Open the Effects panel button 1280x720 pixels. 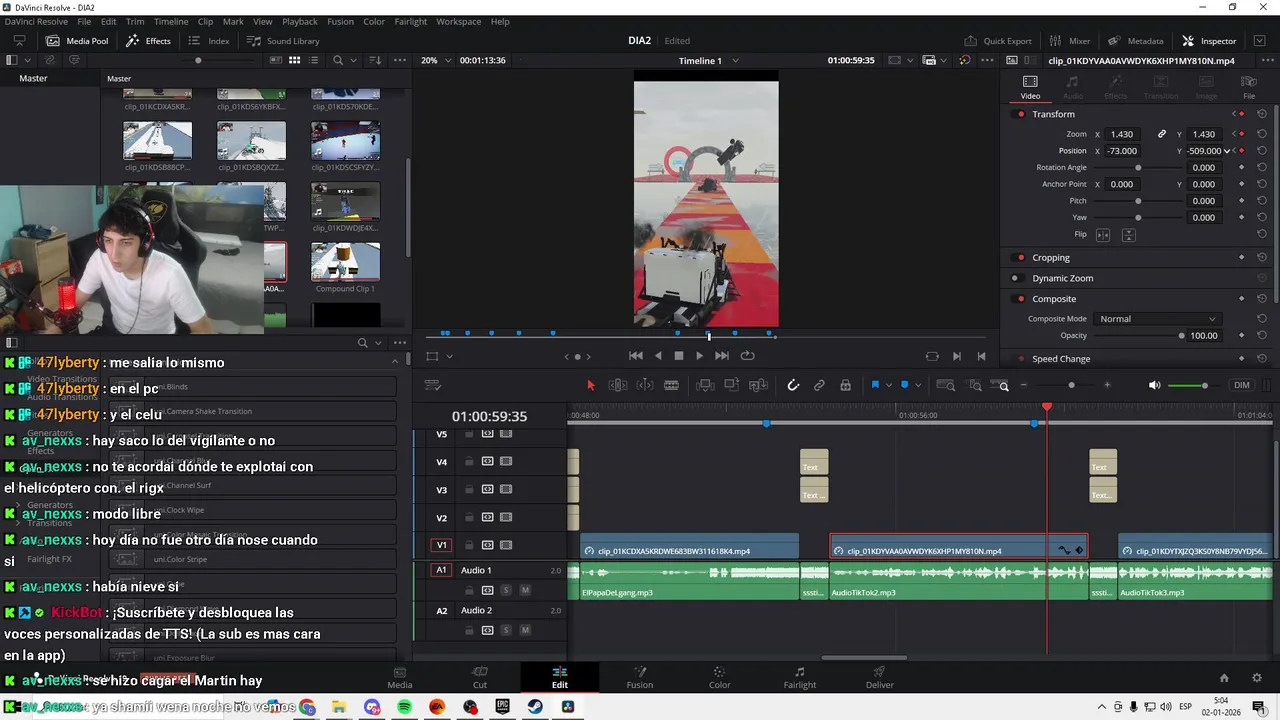point(148,41)
